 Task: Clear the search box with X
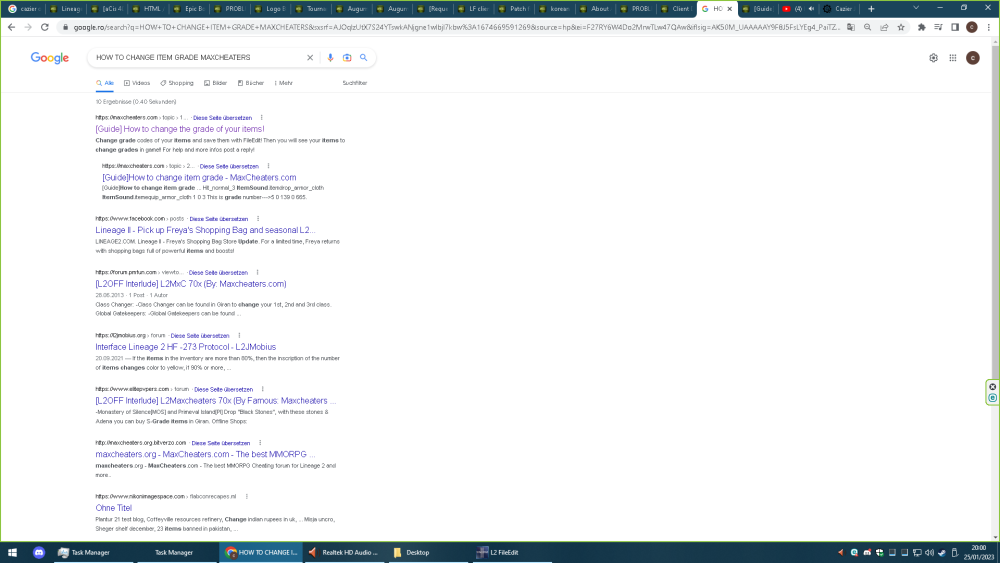[x=310, y=57]
